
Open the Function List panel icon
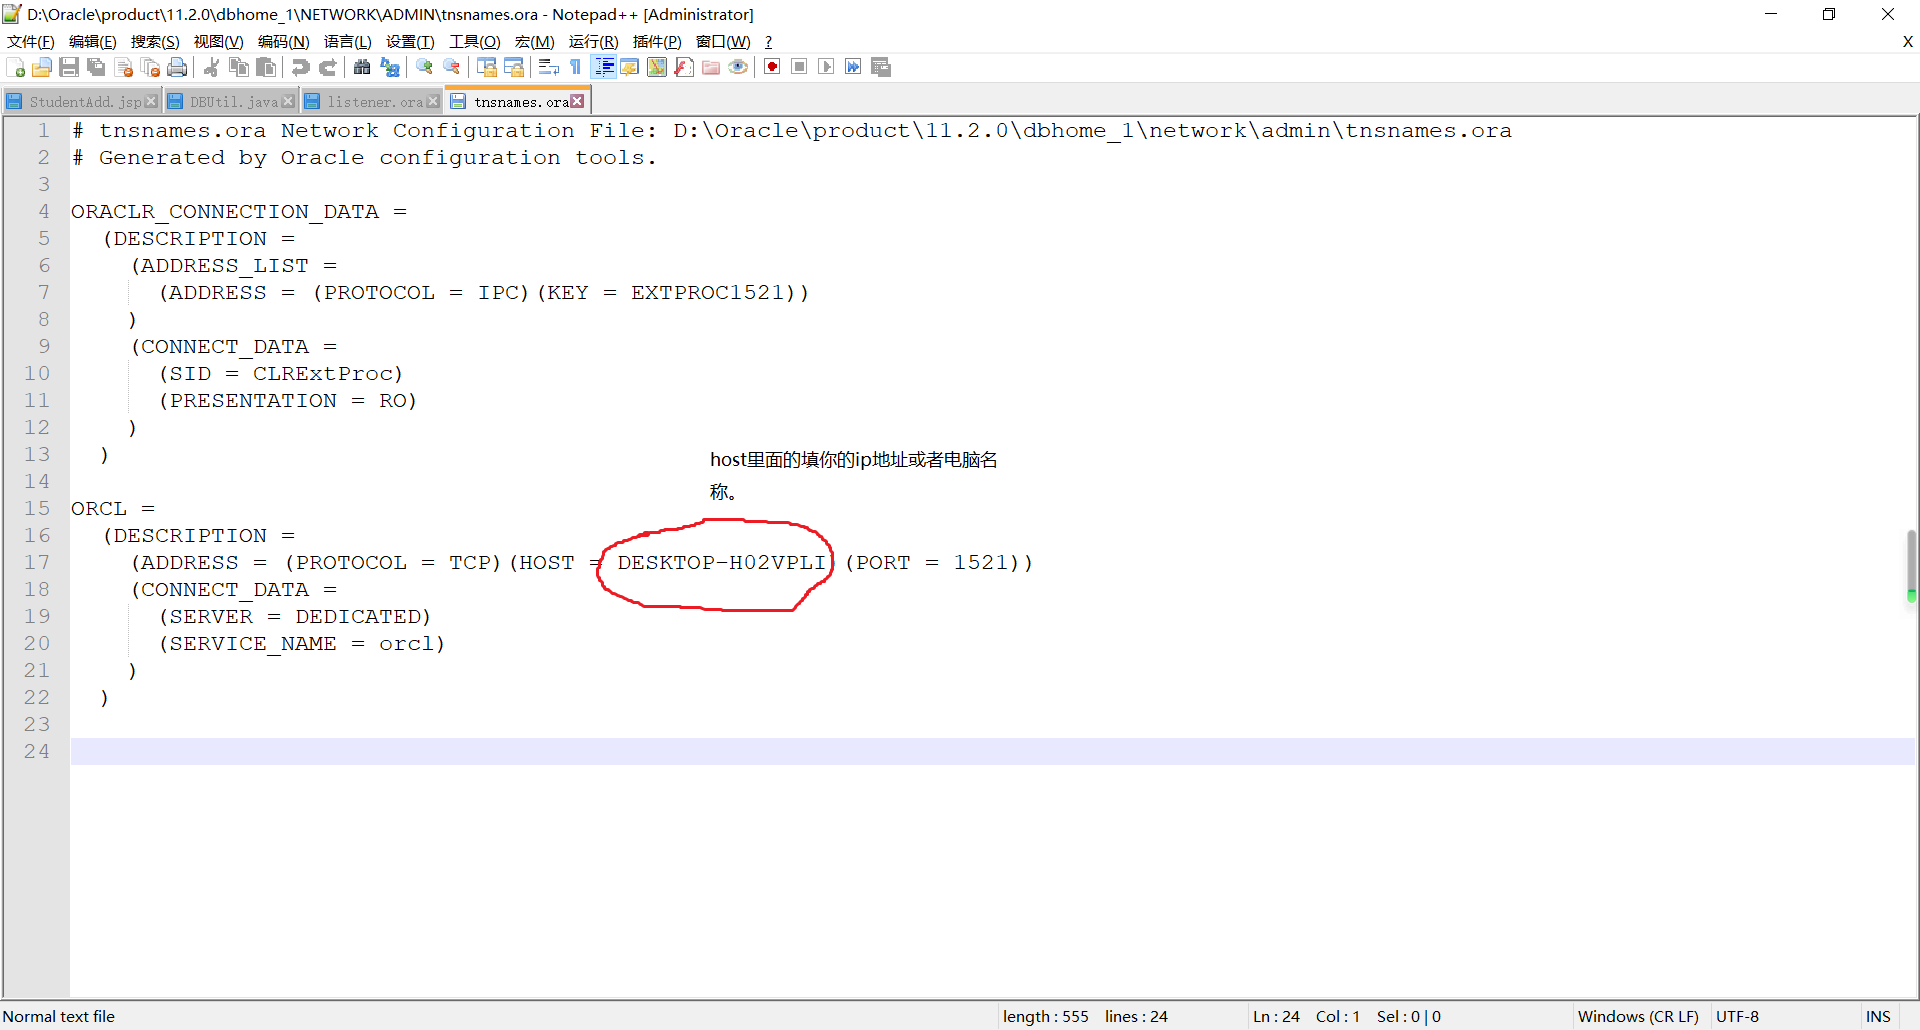(684, 67)
